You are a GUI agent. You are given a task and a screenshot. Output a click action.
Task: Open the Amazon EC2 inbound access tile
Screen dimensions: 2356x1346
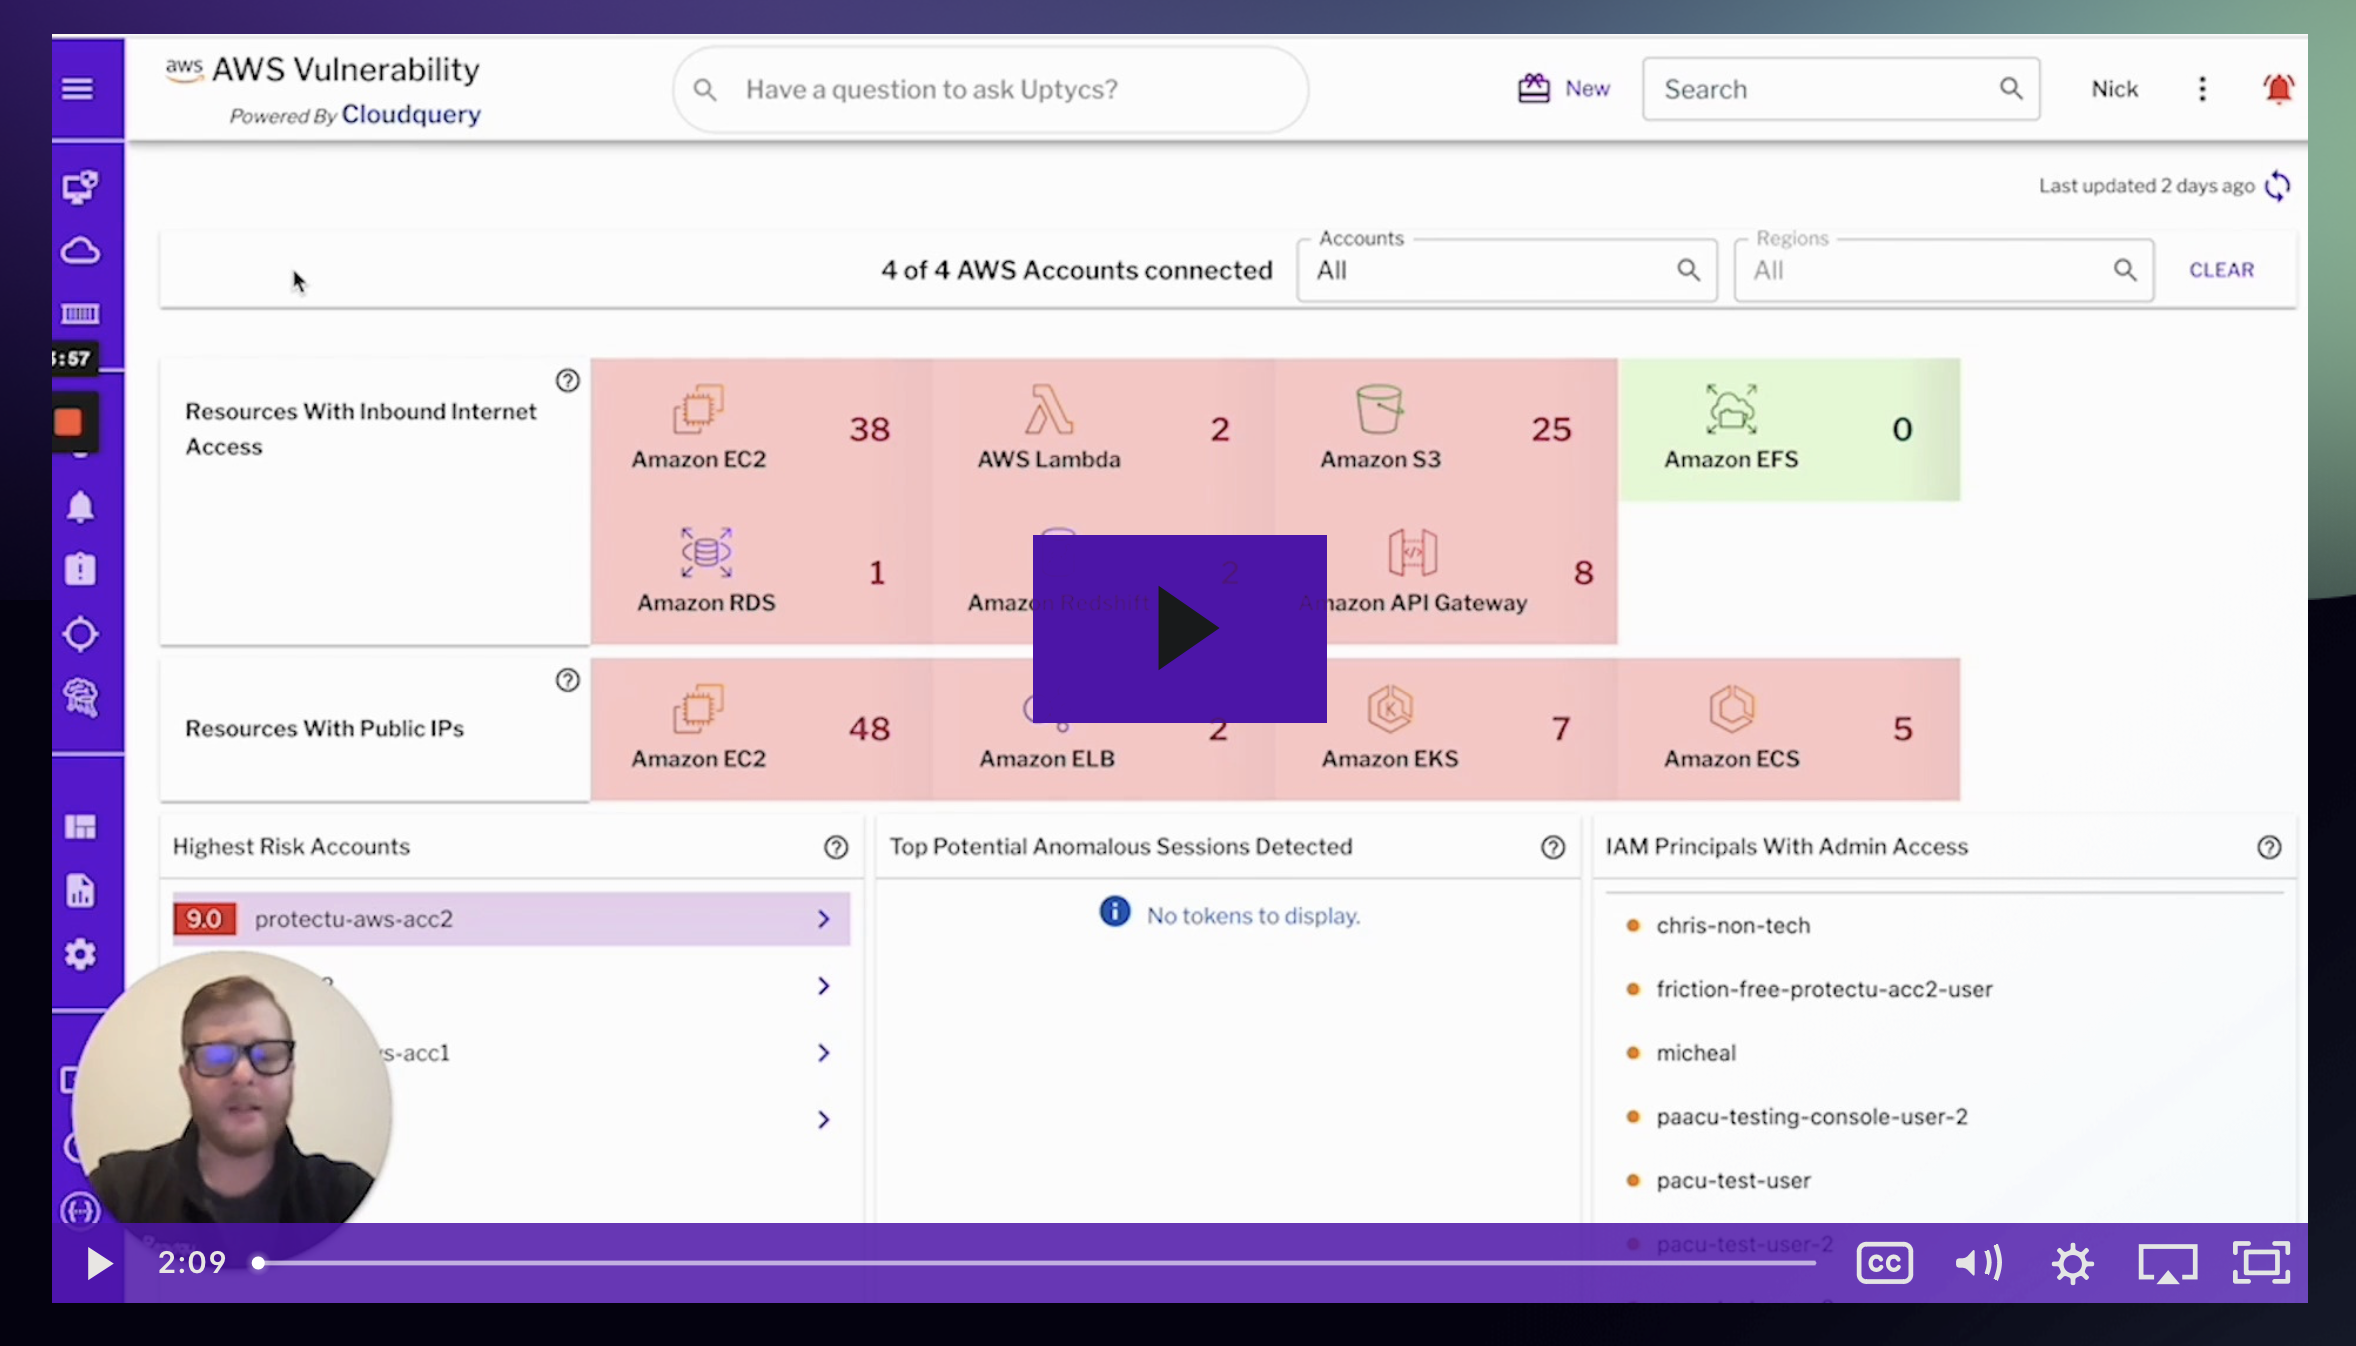click(760, 430)
